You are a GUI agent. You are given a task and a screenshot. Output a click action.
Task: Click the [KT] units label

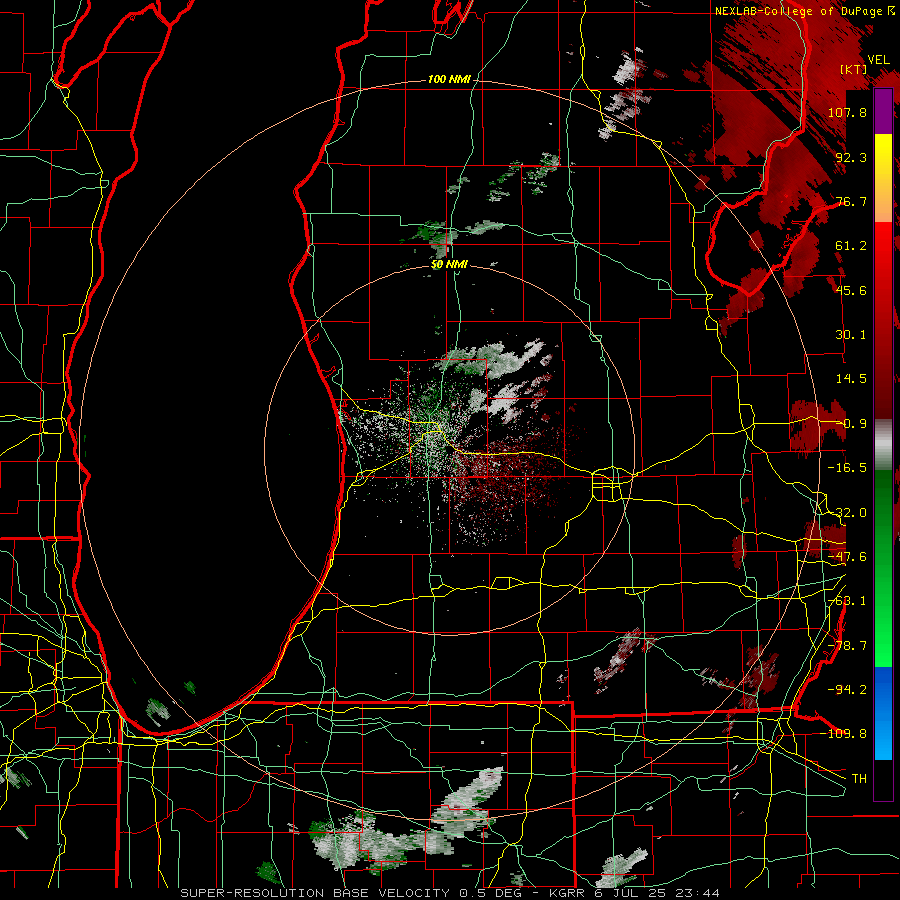click(x=854, y=69)
